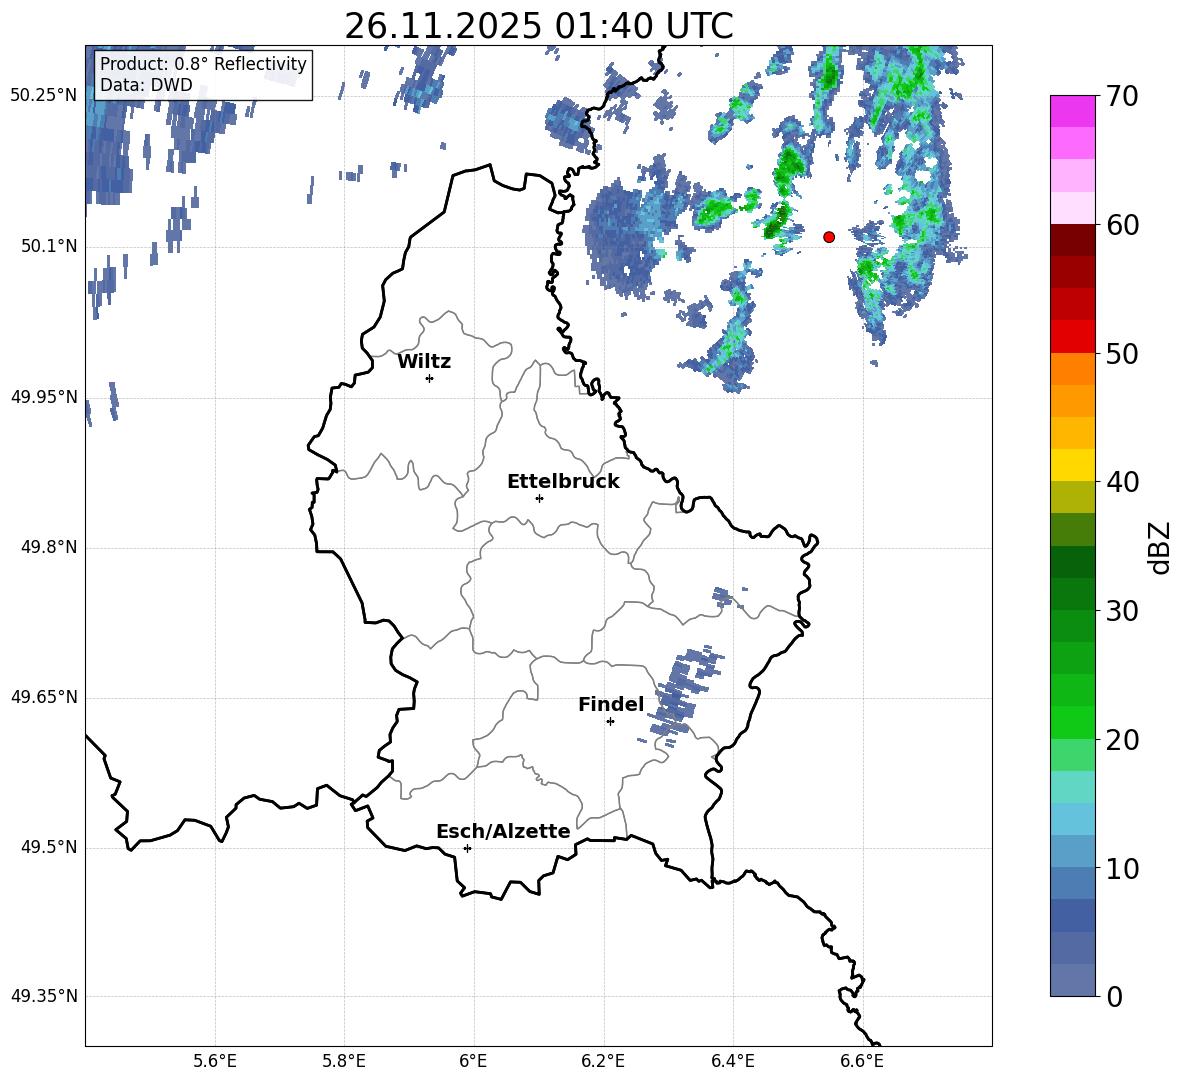Click the 49.5°N latitude label

click(49, 846)
